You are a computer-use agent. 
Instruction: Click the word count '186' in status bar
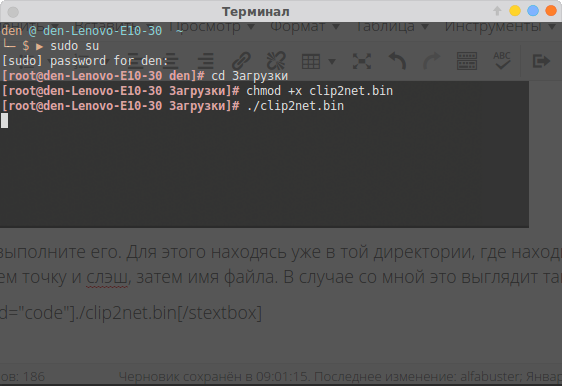[34, 377]
